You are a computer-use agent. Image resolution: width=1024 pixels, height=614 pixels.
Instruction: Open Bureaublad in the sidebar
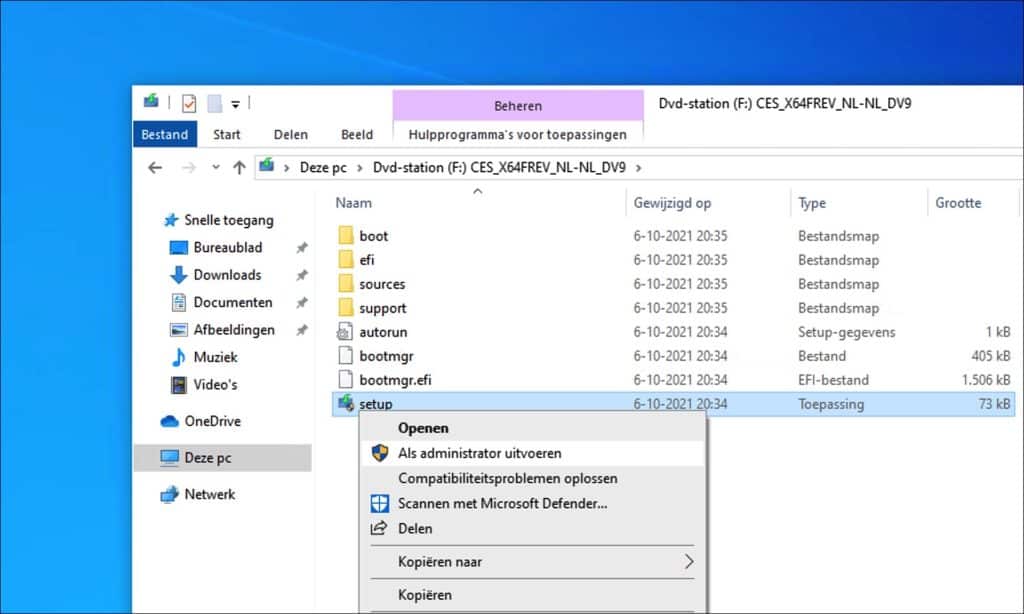pyautogui.click(x=227, y=248)
